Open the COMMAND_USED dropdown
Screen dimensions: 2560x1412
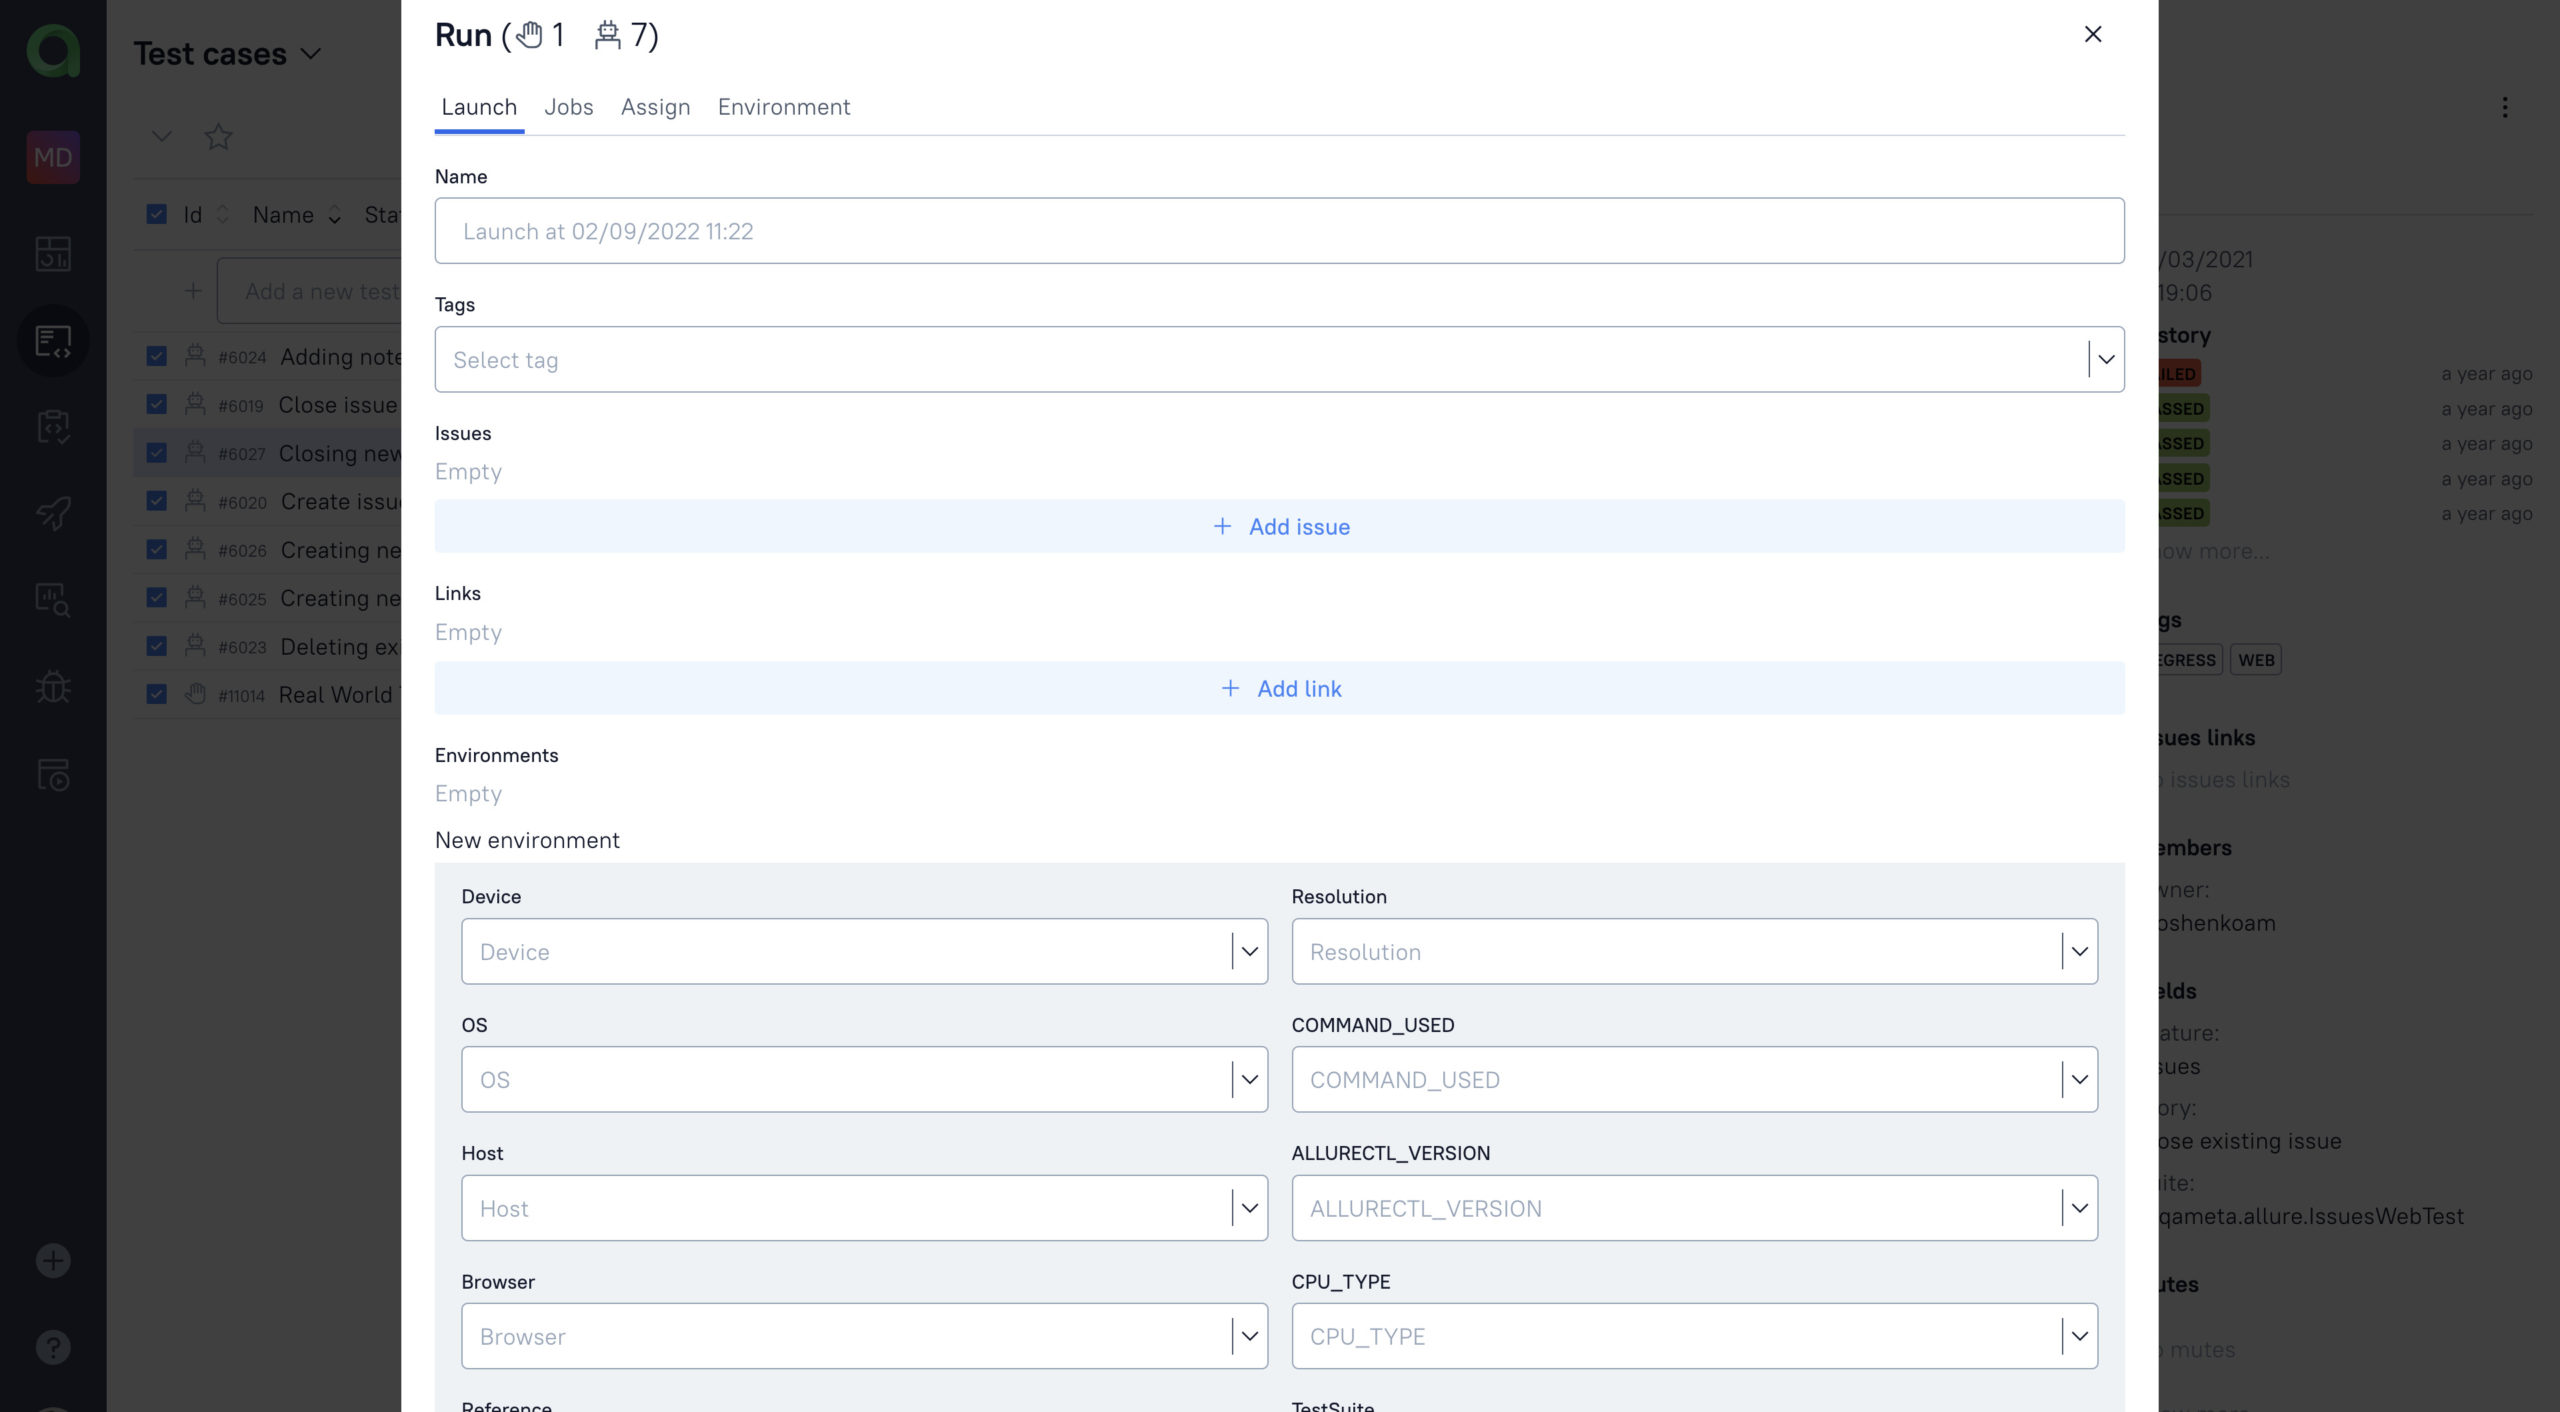click(1694, 1079)
